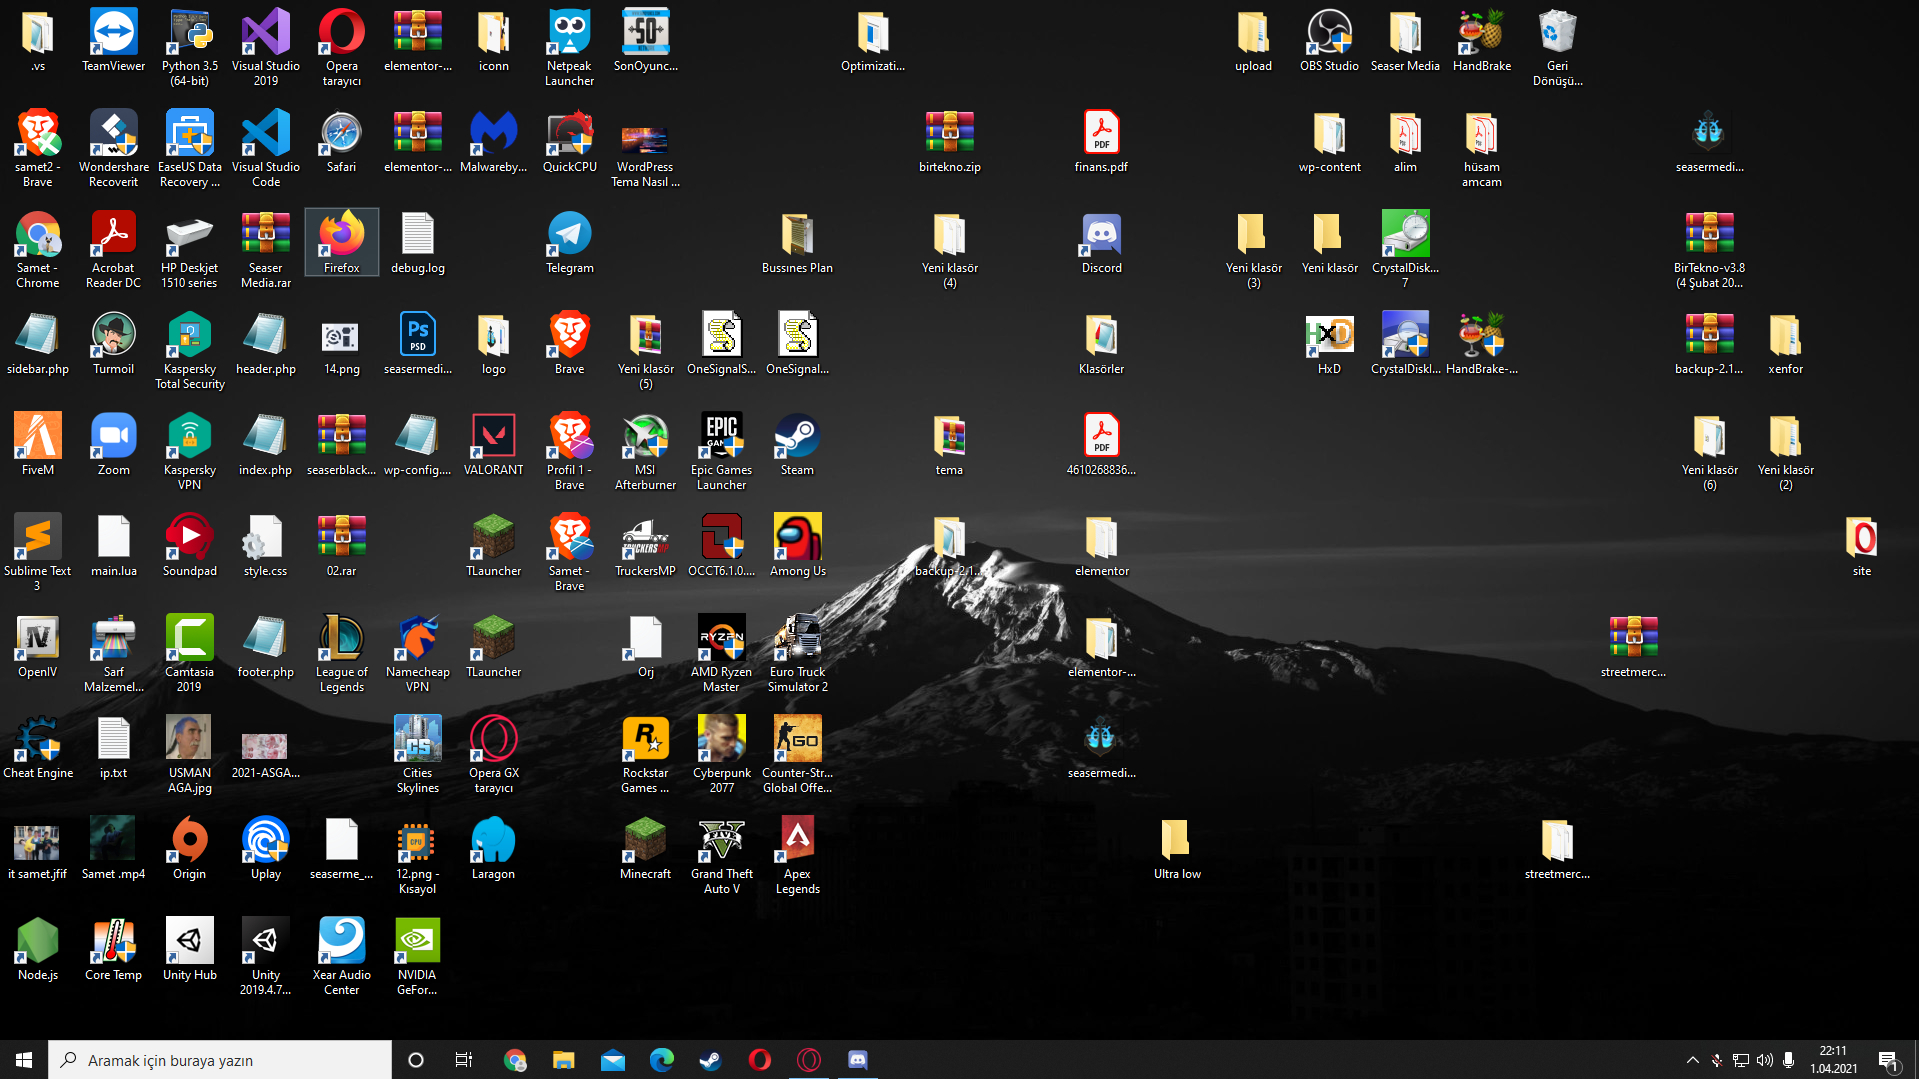This screenshot has width=1919, height=1079.
Task: Select the Camtasia 2019 icon
Action: click(x=189, y=654)
